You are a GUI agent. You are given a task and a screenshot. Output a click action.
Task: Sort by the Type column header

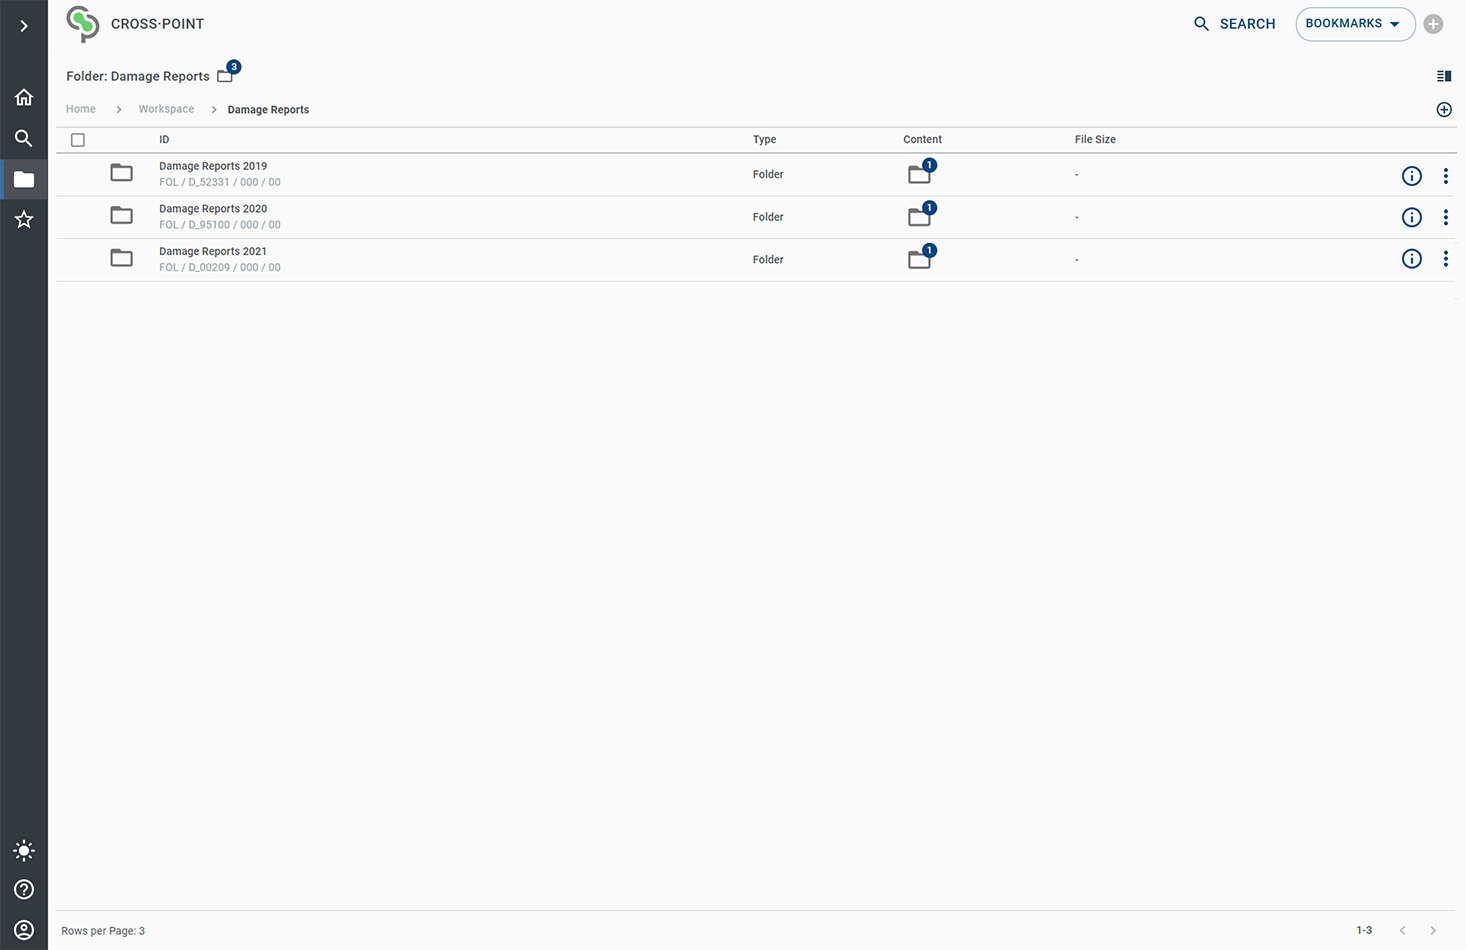764,140
